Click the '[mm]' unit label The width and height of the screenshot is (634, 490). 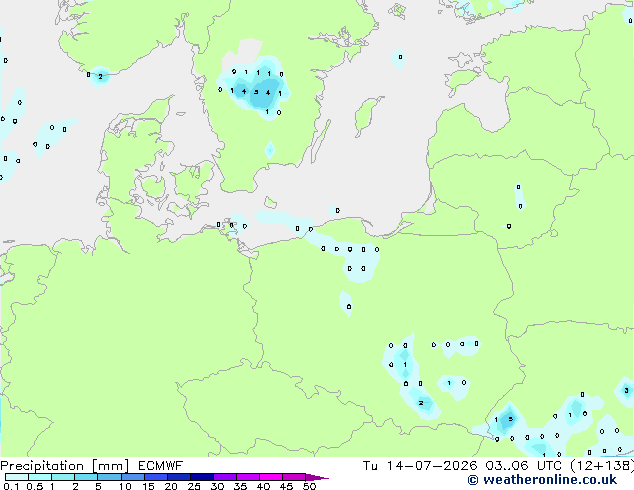pyautogui.click(x=110, y=466)
